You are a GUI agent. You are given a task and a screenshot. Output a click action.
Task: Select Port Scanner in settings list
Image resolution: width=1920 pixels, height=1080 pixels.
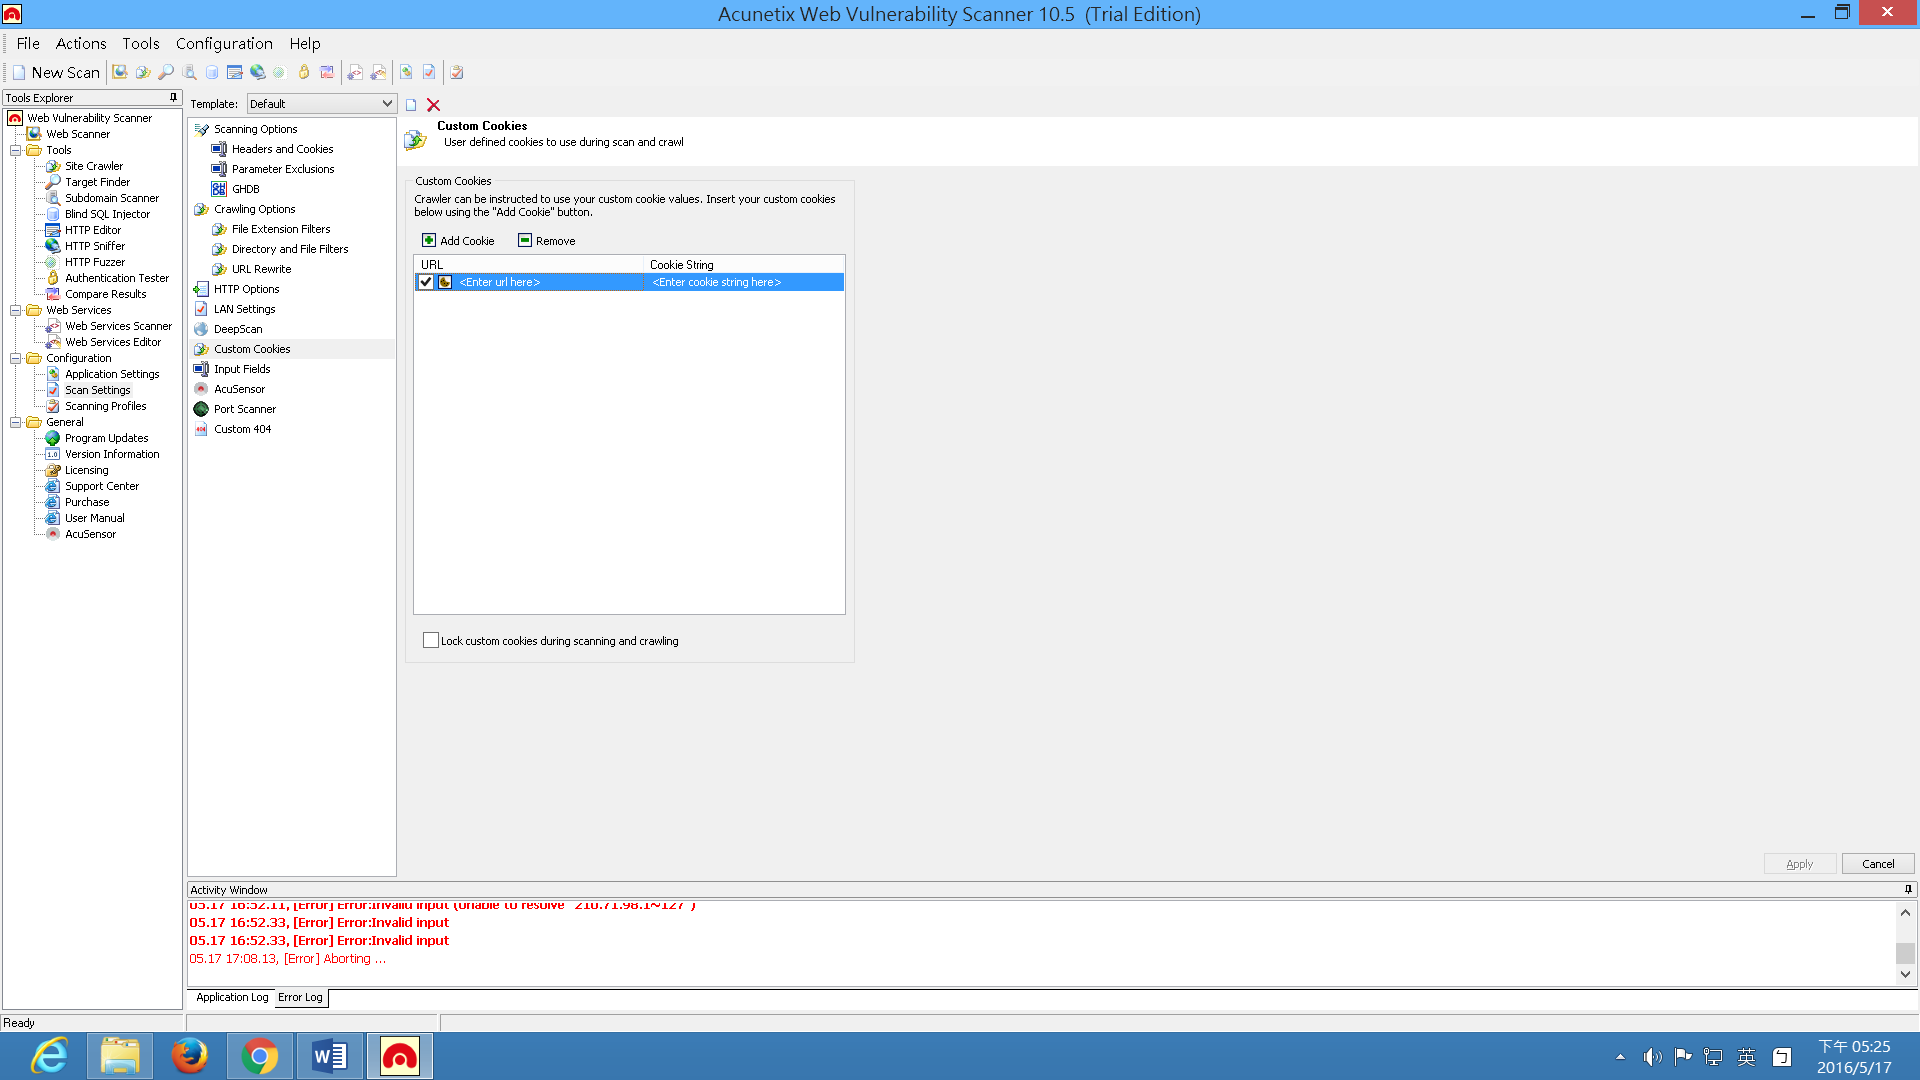point(245,409)
